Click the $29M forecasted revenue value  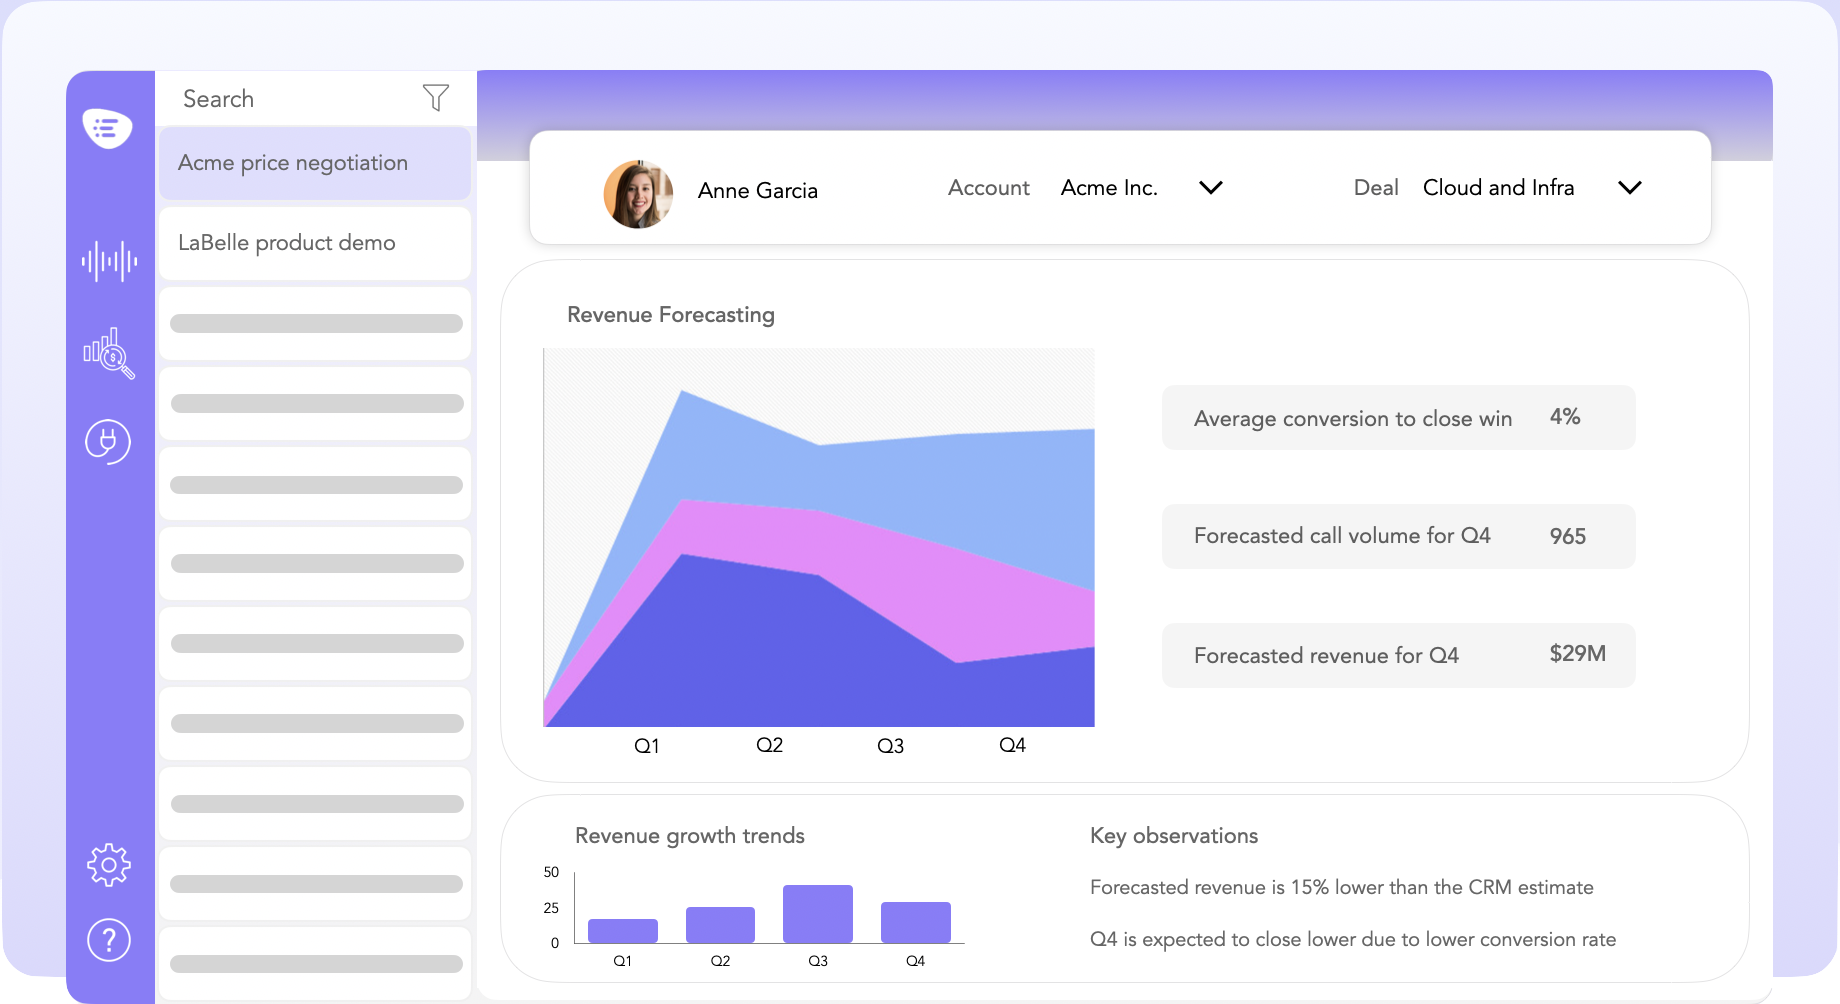click(1577, 654)
